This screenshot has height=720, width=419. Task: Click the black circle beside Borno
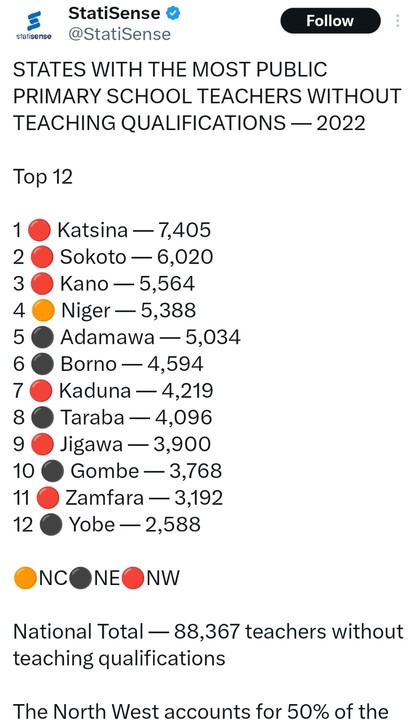click(x=42, y=364)
